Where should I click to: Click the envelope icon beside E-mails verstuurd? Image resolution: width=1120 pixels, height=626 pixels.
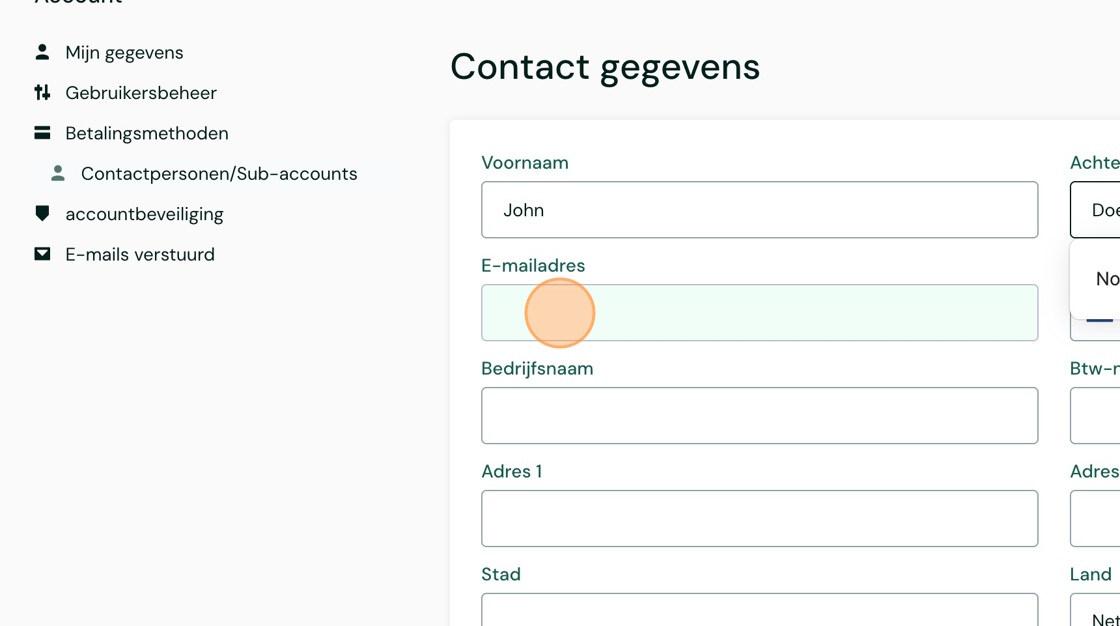(42, 254)
